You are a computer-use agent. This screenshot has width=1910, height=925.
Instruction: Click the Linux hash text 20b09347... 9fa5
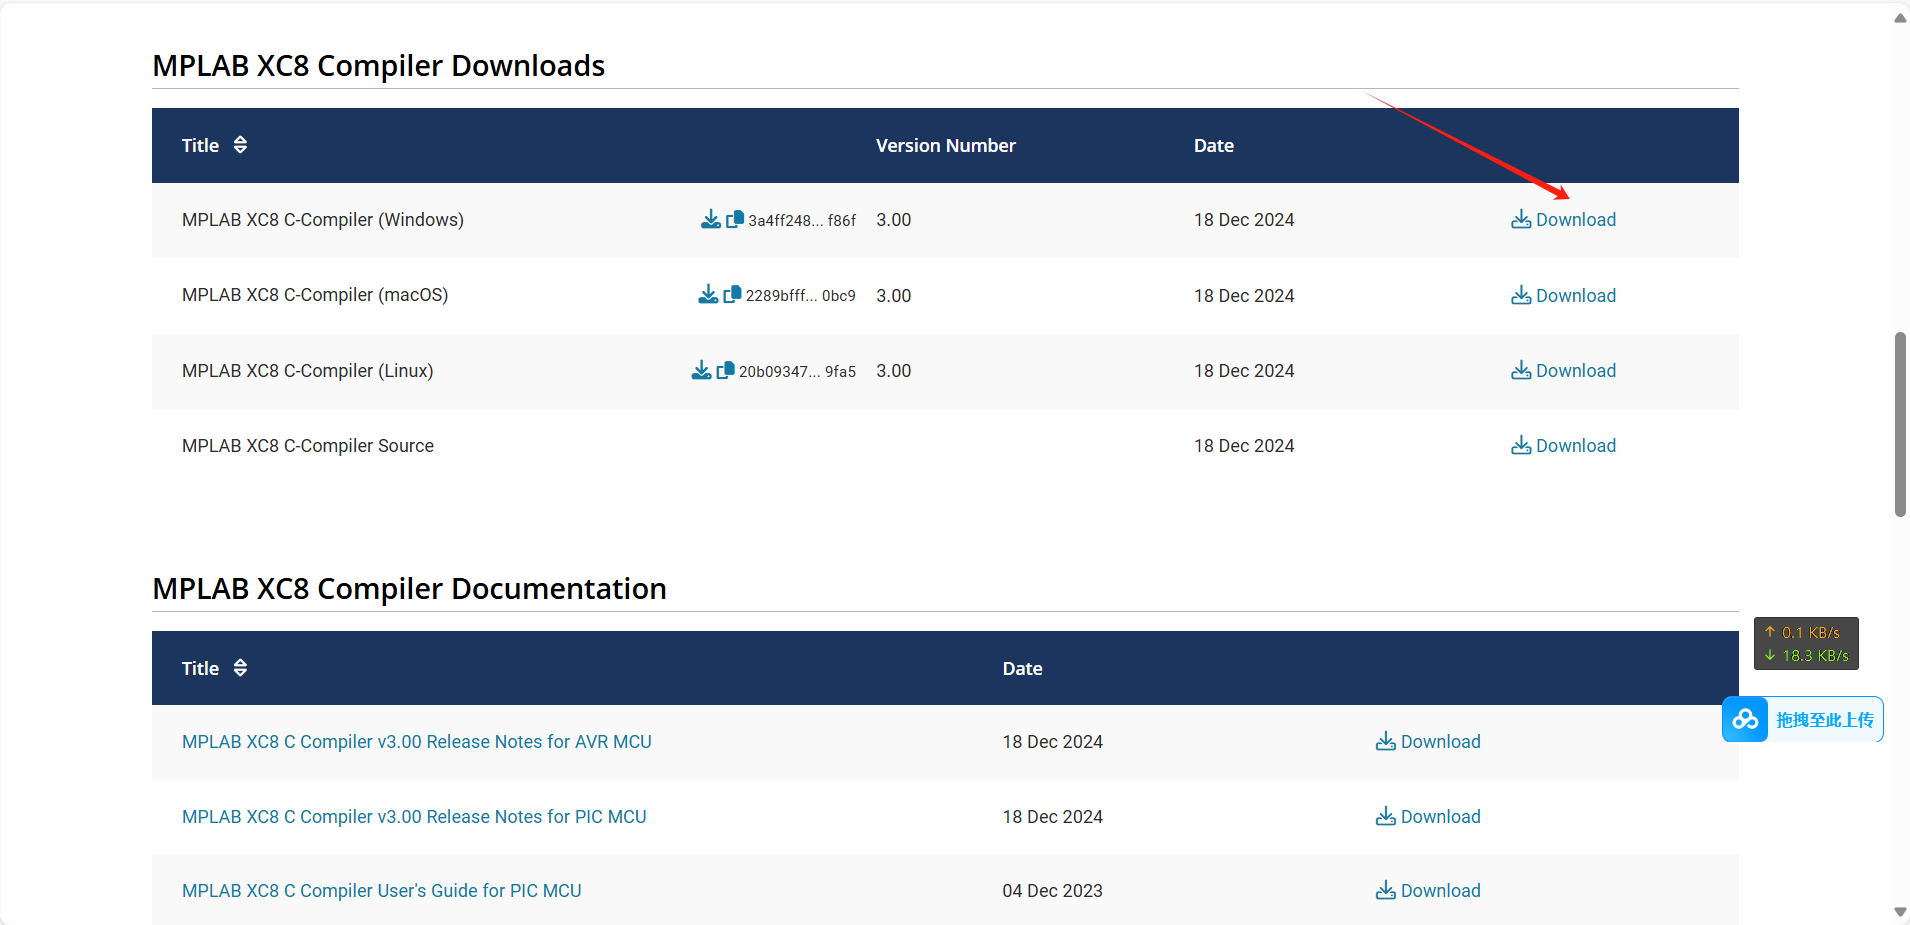coord(797,372)
